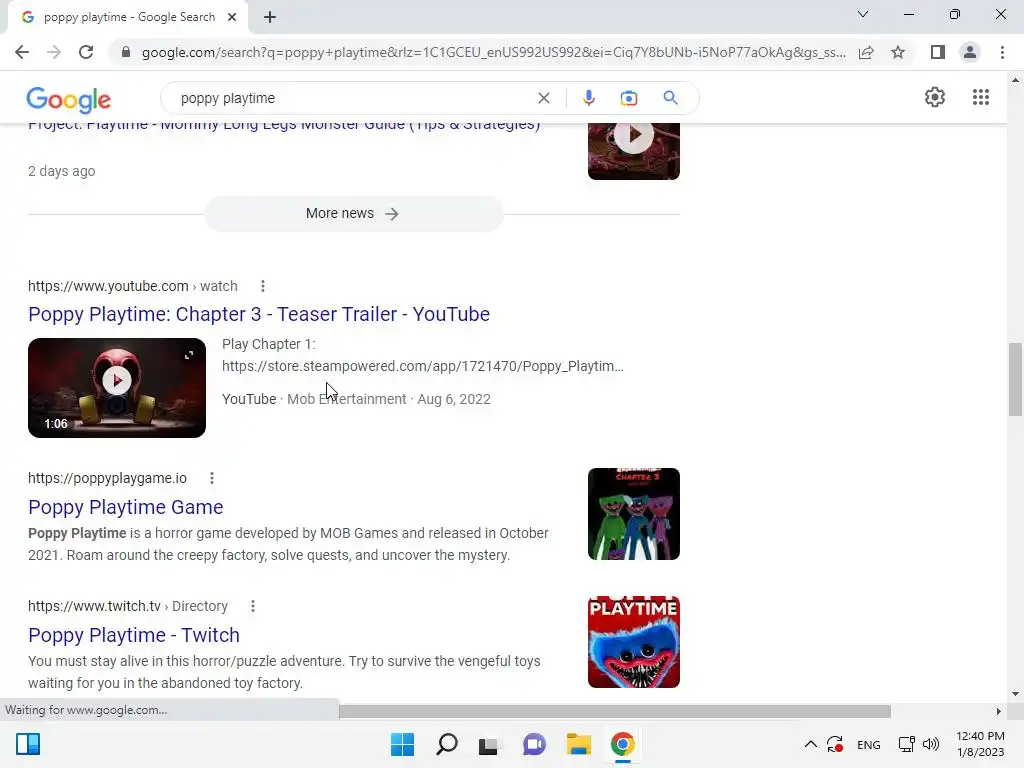This screenshot has width=1024, height=768.
Task: Open the volume control in the tray
Action: pyautogui.click(x=931, y=744)
